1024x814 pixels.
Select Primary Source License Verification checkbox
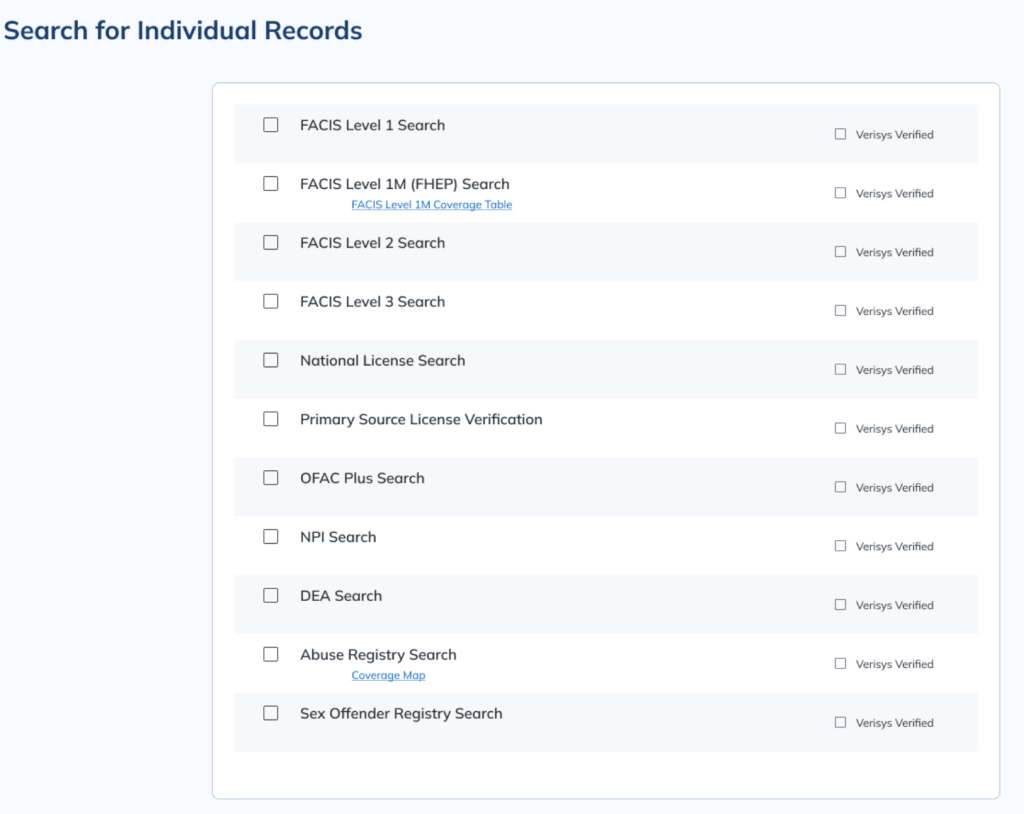[x=271, y=419]
